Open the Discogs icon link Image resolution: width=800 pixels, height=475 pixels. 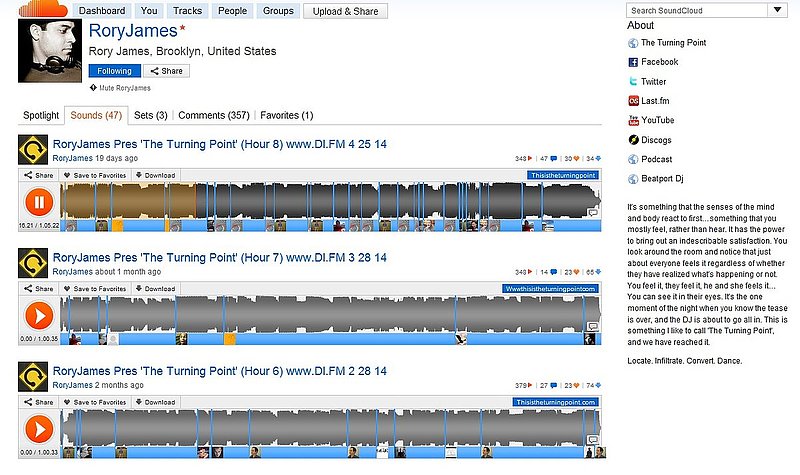point(633,140)
